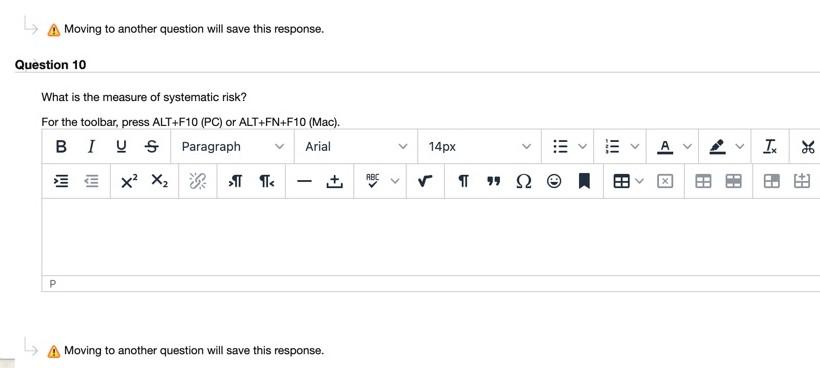Click the bottom save-response notice text
This screenshot has width=820, height=368.
(194, 350)
